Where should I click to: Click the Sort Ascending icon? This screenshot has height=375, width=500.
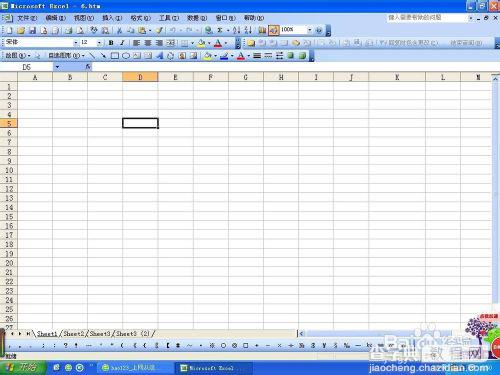(x=236, y=30)
